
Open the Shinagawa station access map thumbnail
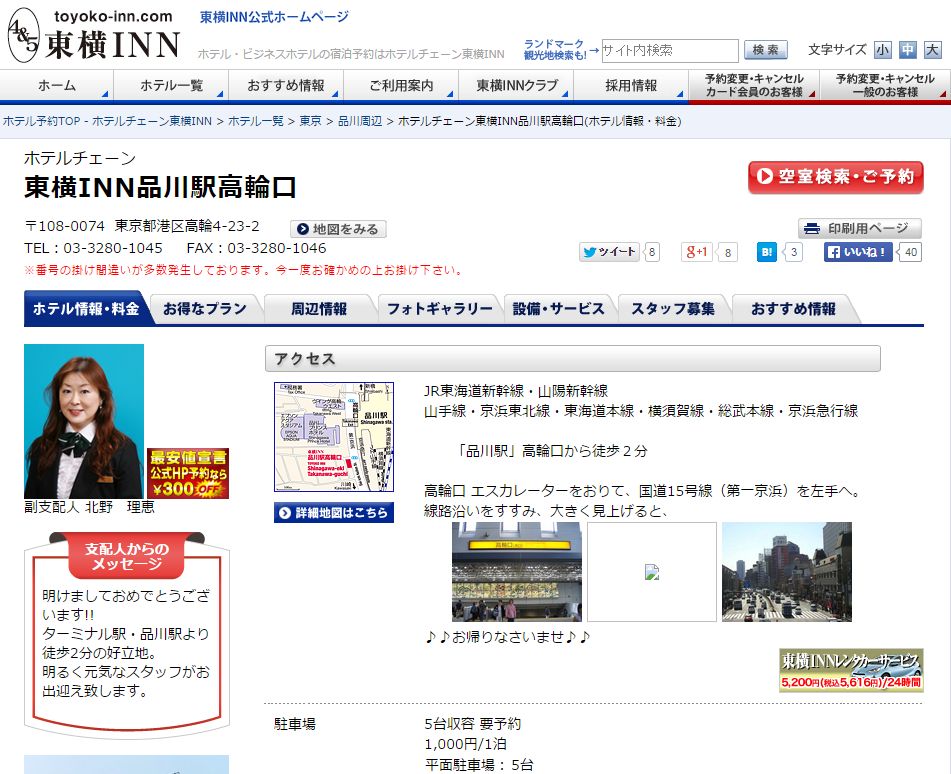click(x=334, y=437)
